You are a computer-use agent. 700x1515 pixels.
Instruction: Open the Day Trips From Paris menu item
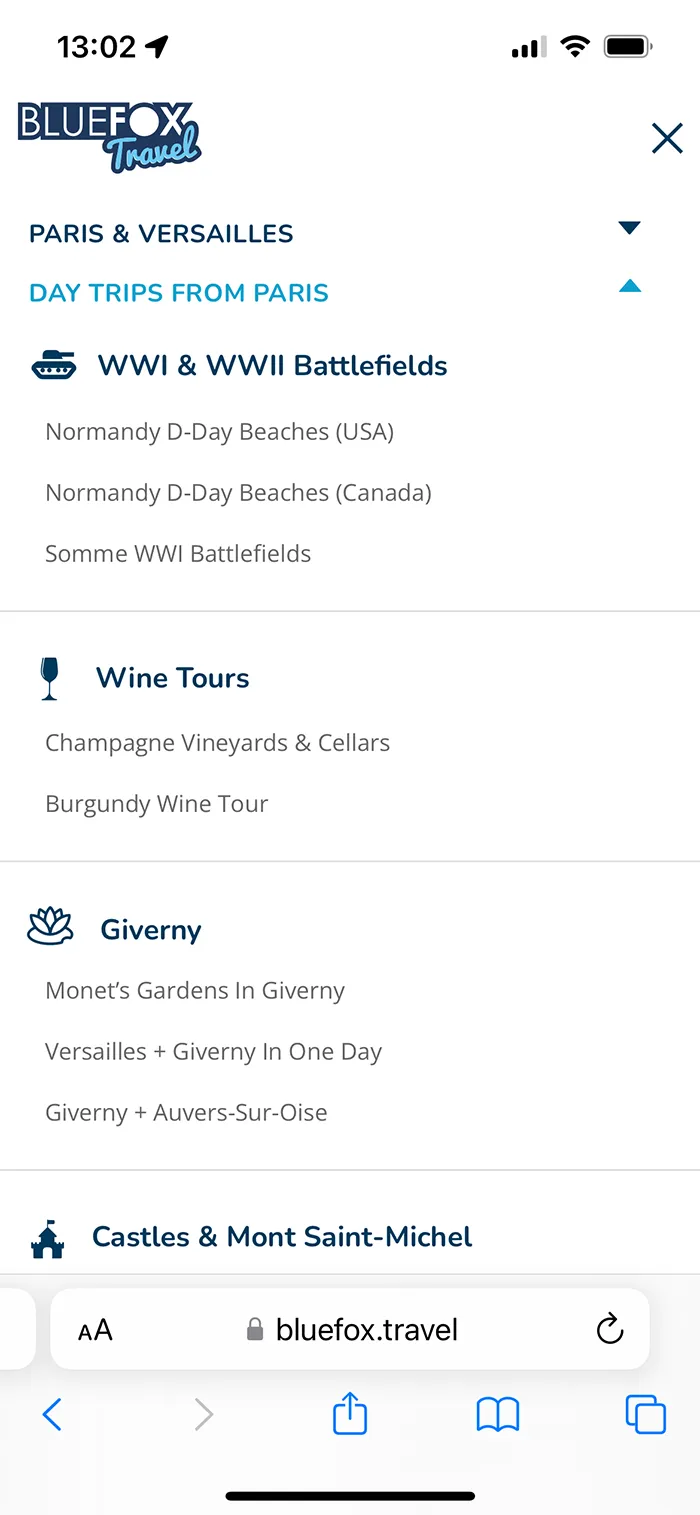click(179, 293)
